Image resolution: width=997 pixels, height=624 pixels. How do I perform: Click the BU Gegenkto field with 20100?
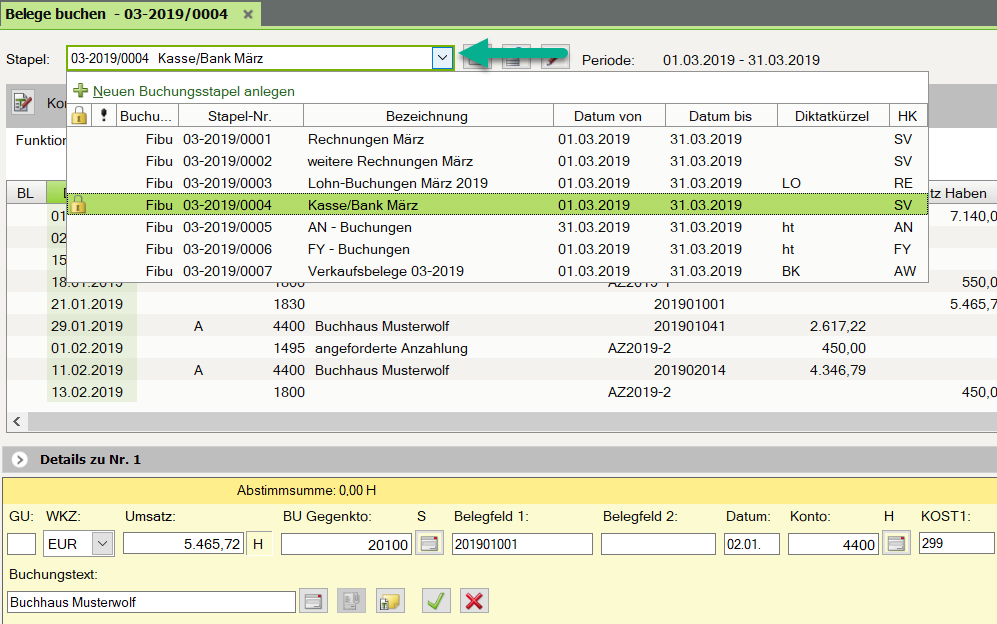click(x=347, y=544)
